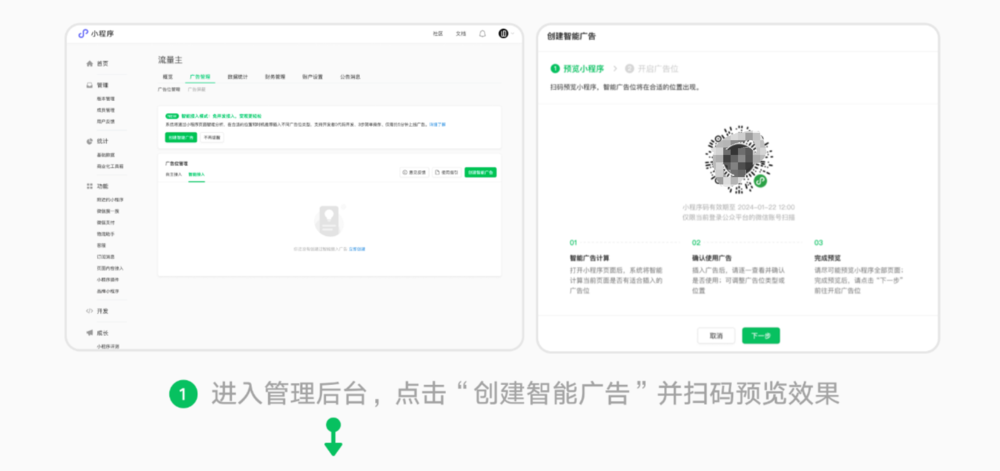Dismiss banner with 不再提醒 button
The width and height of the screenshot is (1000, 471).
point(212,137)
